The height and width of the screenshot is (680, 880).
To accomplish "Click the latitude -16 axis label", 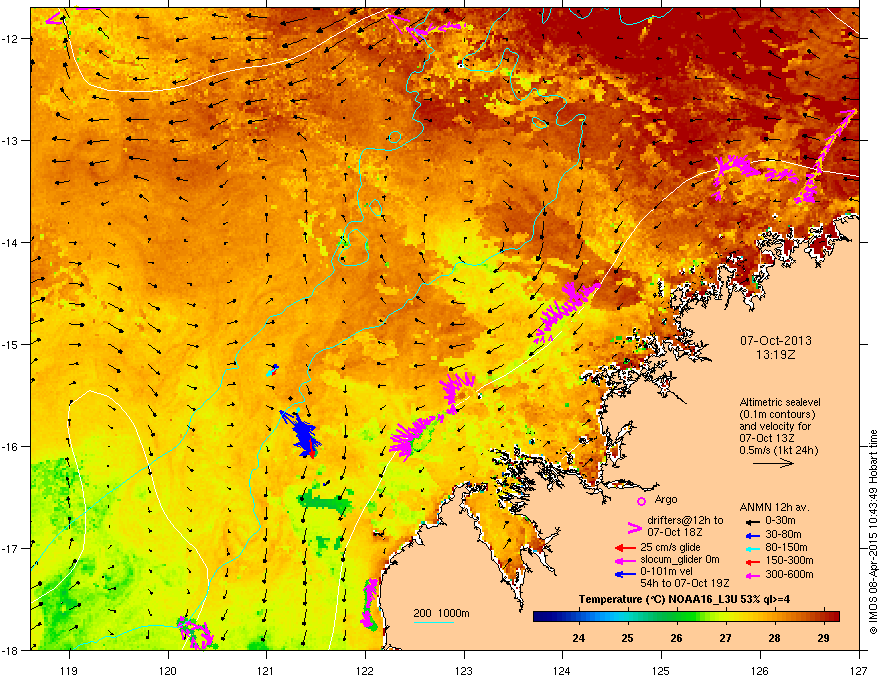I will click(x=11, y=447).
